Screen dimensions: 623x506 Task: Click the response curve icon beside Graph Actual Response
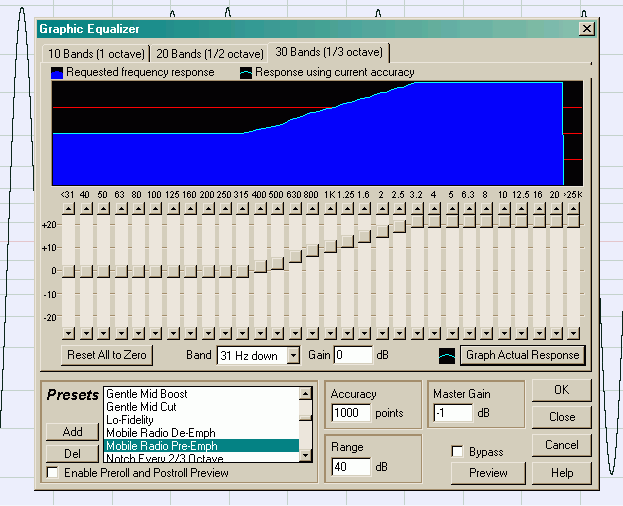click(x=447, y=356)
